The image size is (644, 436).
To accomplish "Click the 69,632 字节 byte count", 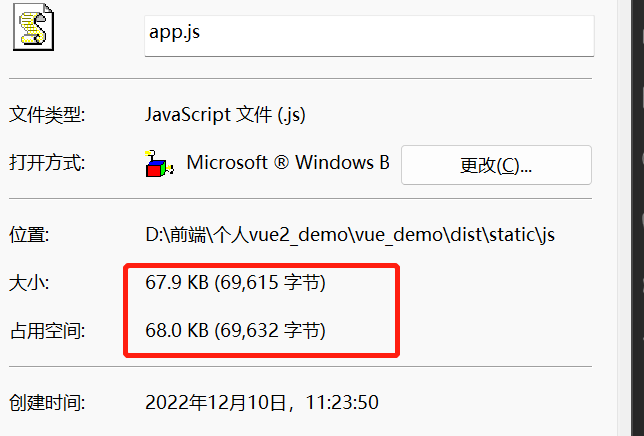I will pyautogui.click(x=270, y=331).
